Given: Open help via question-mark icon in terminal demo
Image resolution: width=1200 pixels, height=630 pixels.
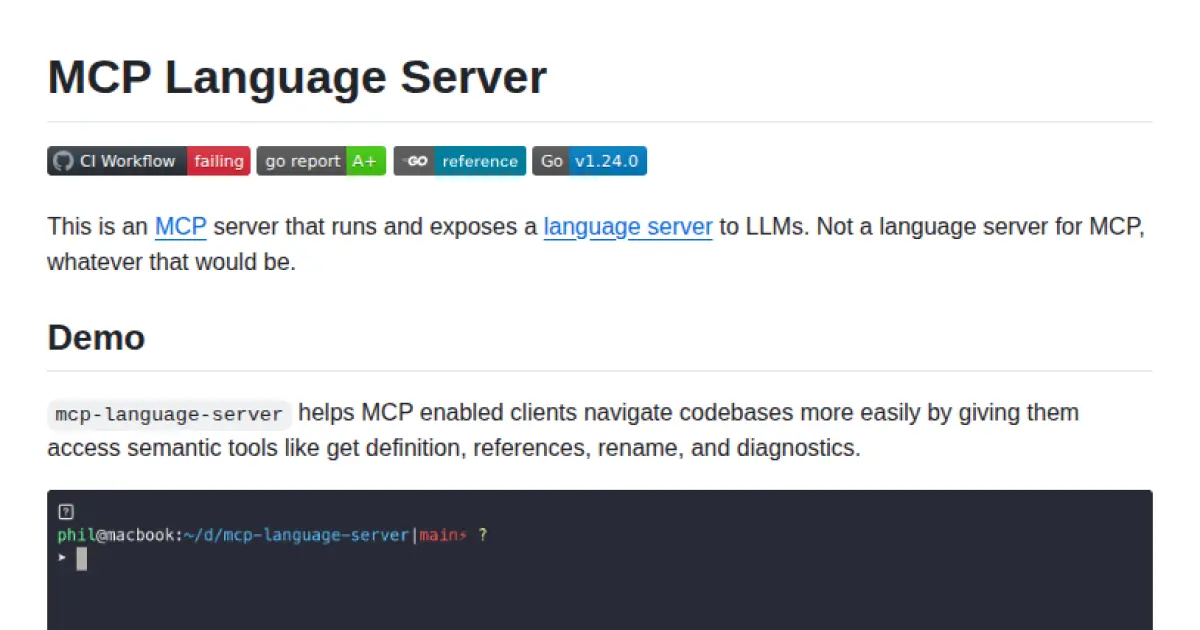Looking at the screenshot, I should tap(65, 511).
